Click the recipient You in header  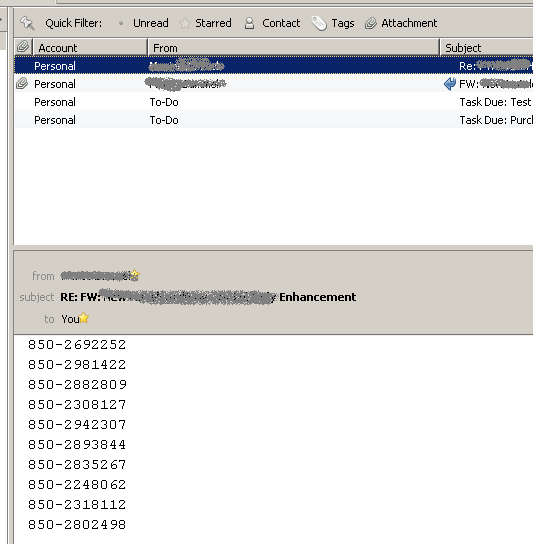(70, 319)
